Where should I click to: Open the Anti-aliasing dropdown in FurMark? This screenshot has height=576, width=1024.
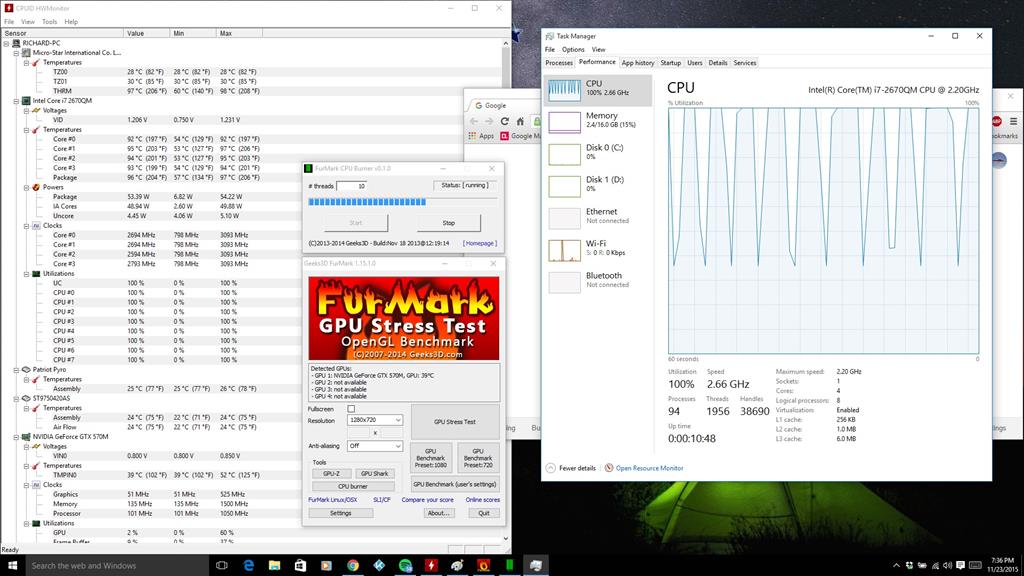pos(374,445)
